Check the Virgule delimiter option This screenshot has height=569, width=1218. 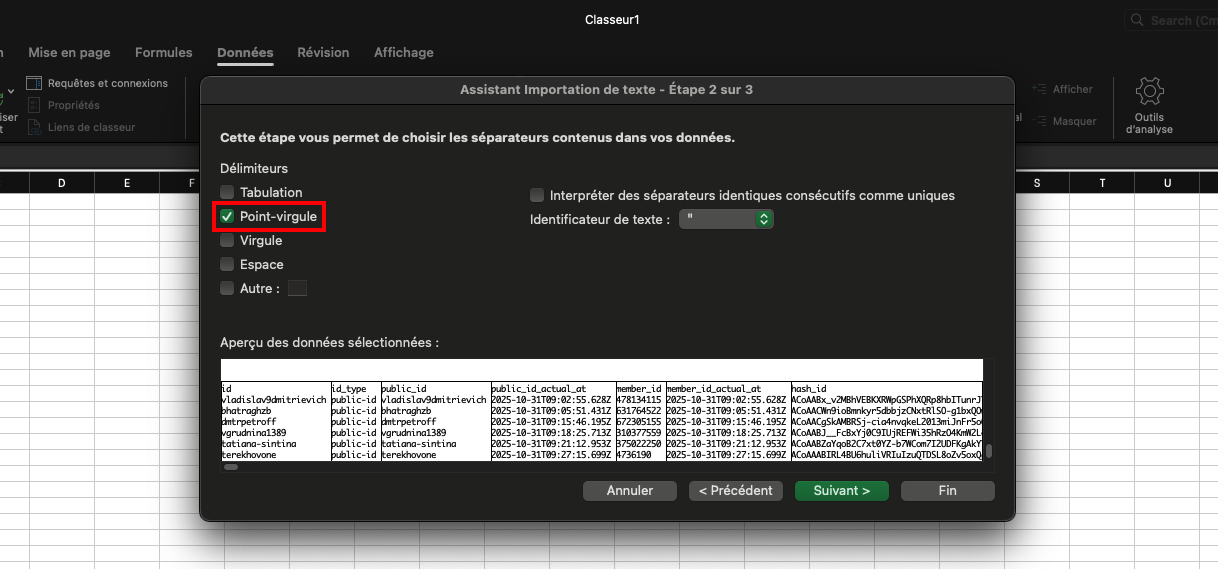point(228,240)
